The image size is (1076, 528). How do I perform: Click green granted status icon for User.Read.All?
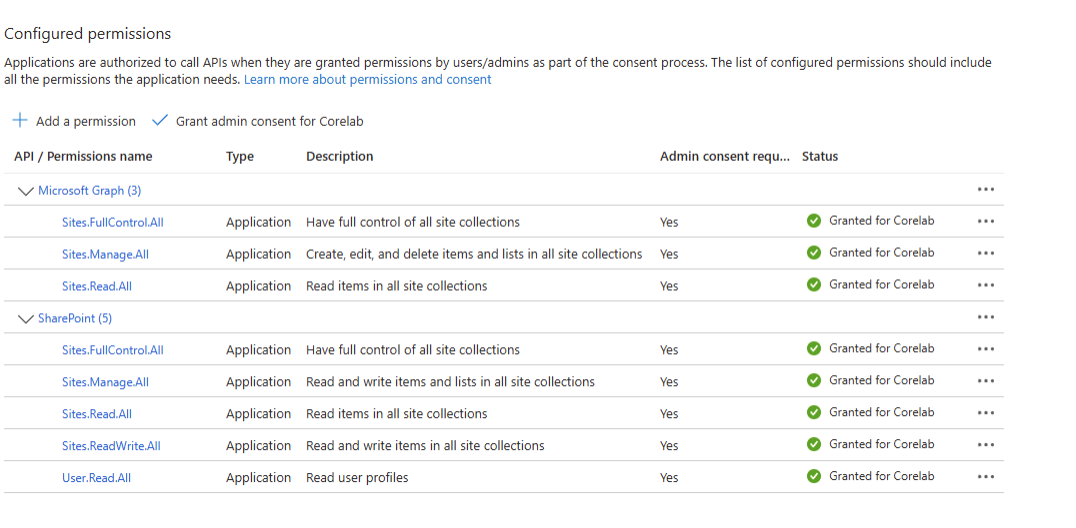tap(814, 476)
